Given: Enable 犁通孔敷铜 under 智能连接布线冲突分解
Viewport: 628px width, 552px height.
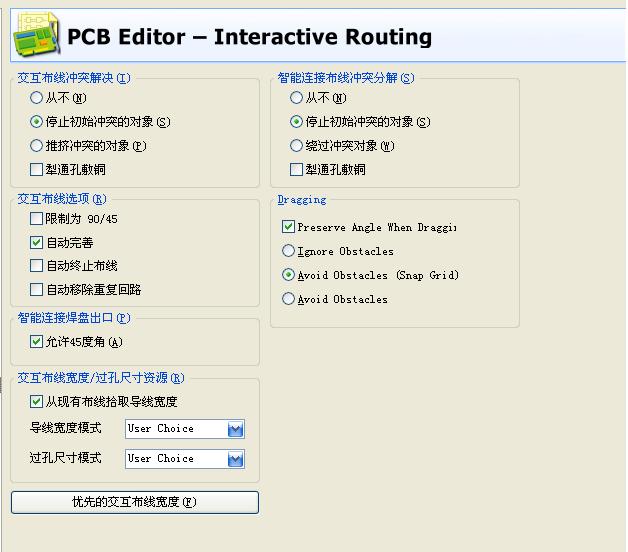Looking at the screenshot, I should click(x=297, y=170).
